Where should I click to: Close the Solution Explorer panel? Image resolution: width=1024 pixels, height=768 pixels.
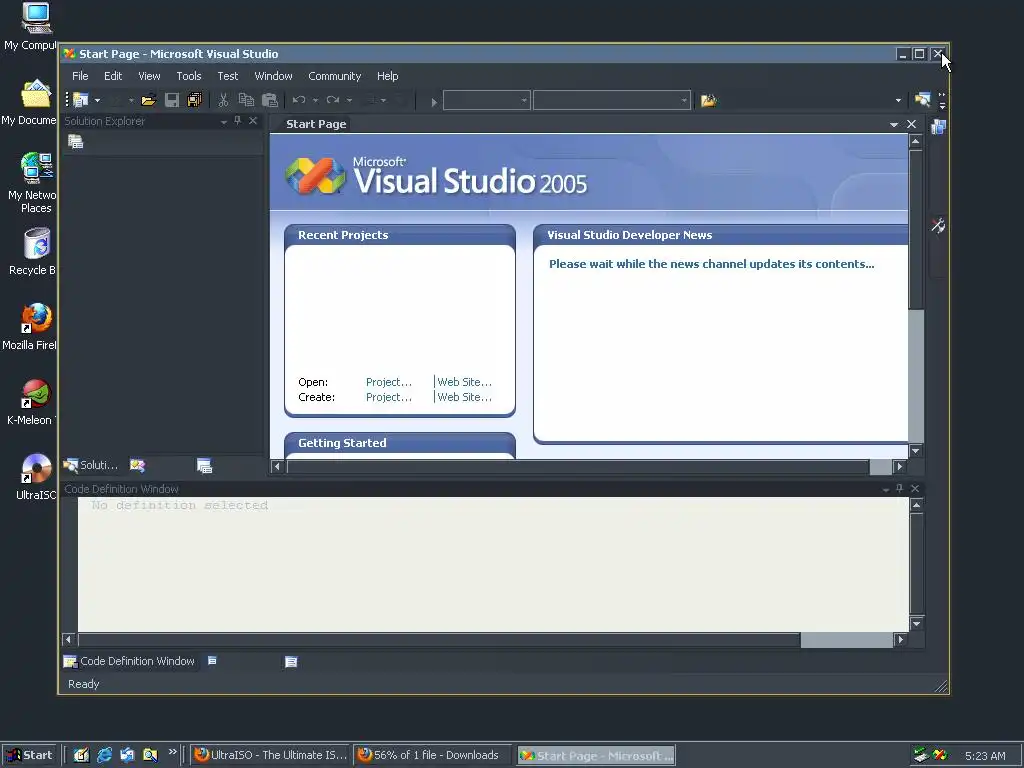pos(253,121)
